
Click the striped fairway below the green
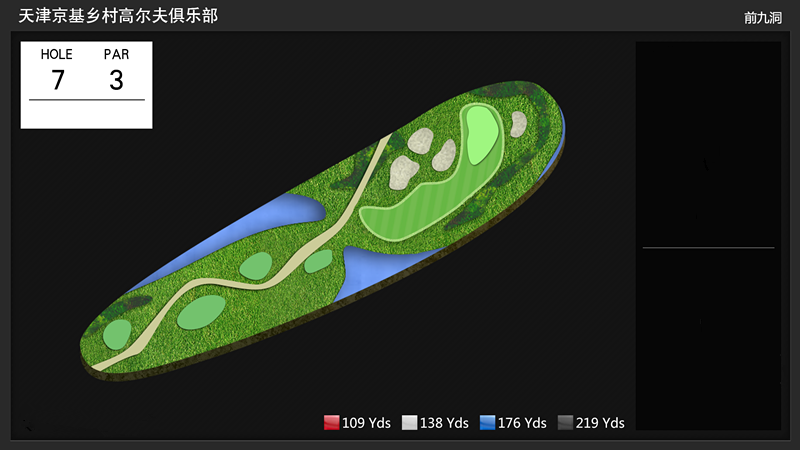418,209
